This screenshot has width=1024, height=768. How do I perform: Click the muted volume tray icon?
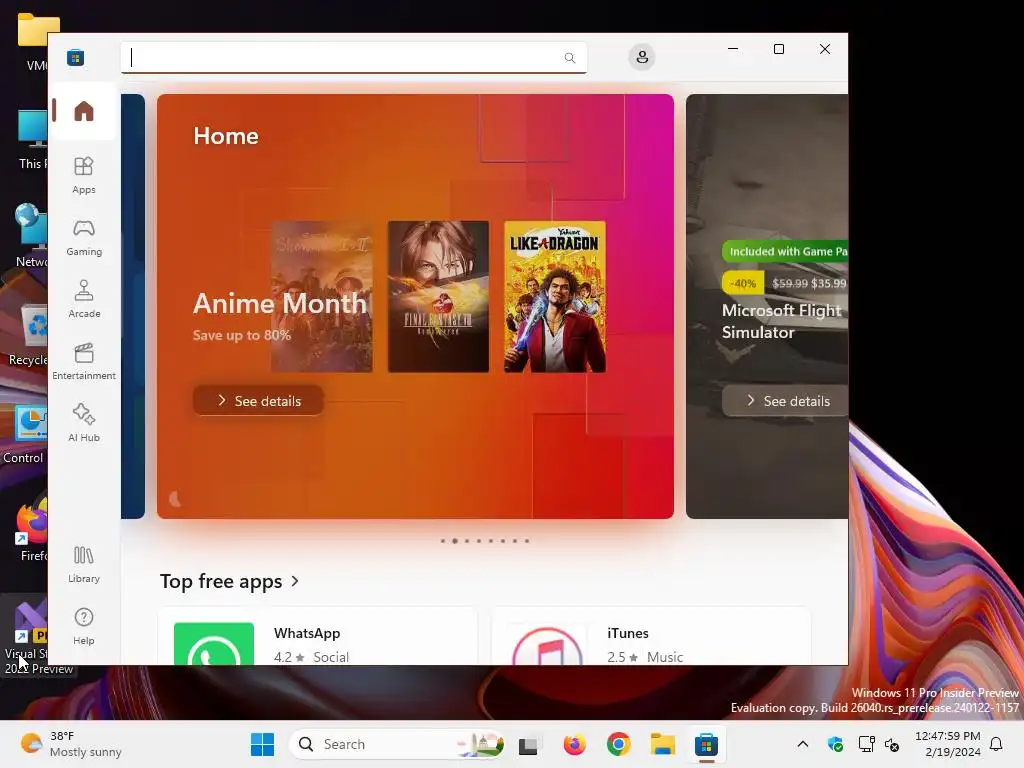[x=892, y=744]
